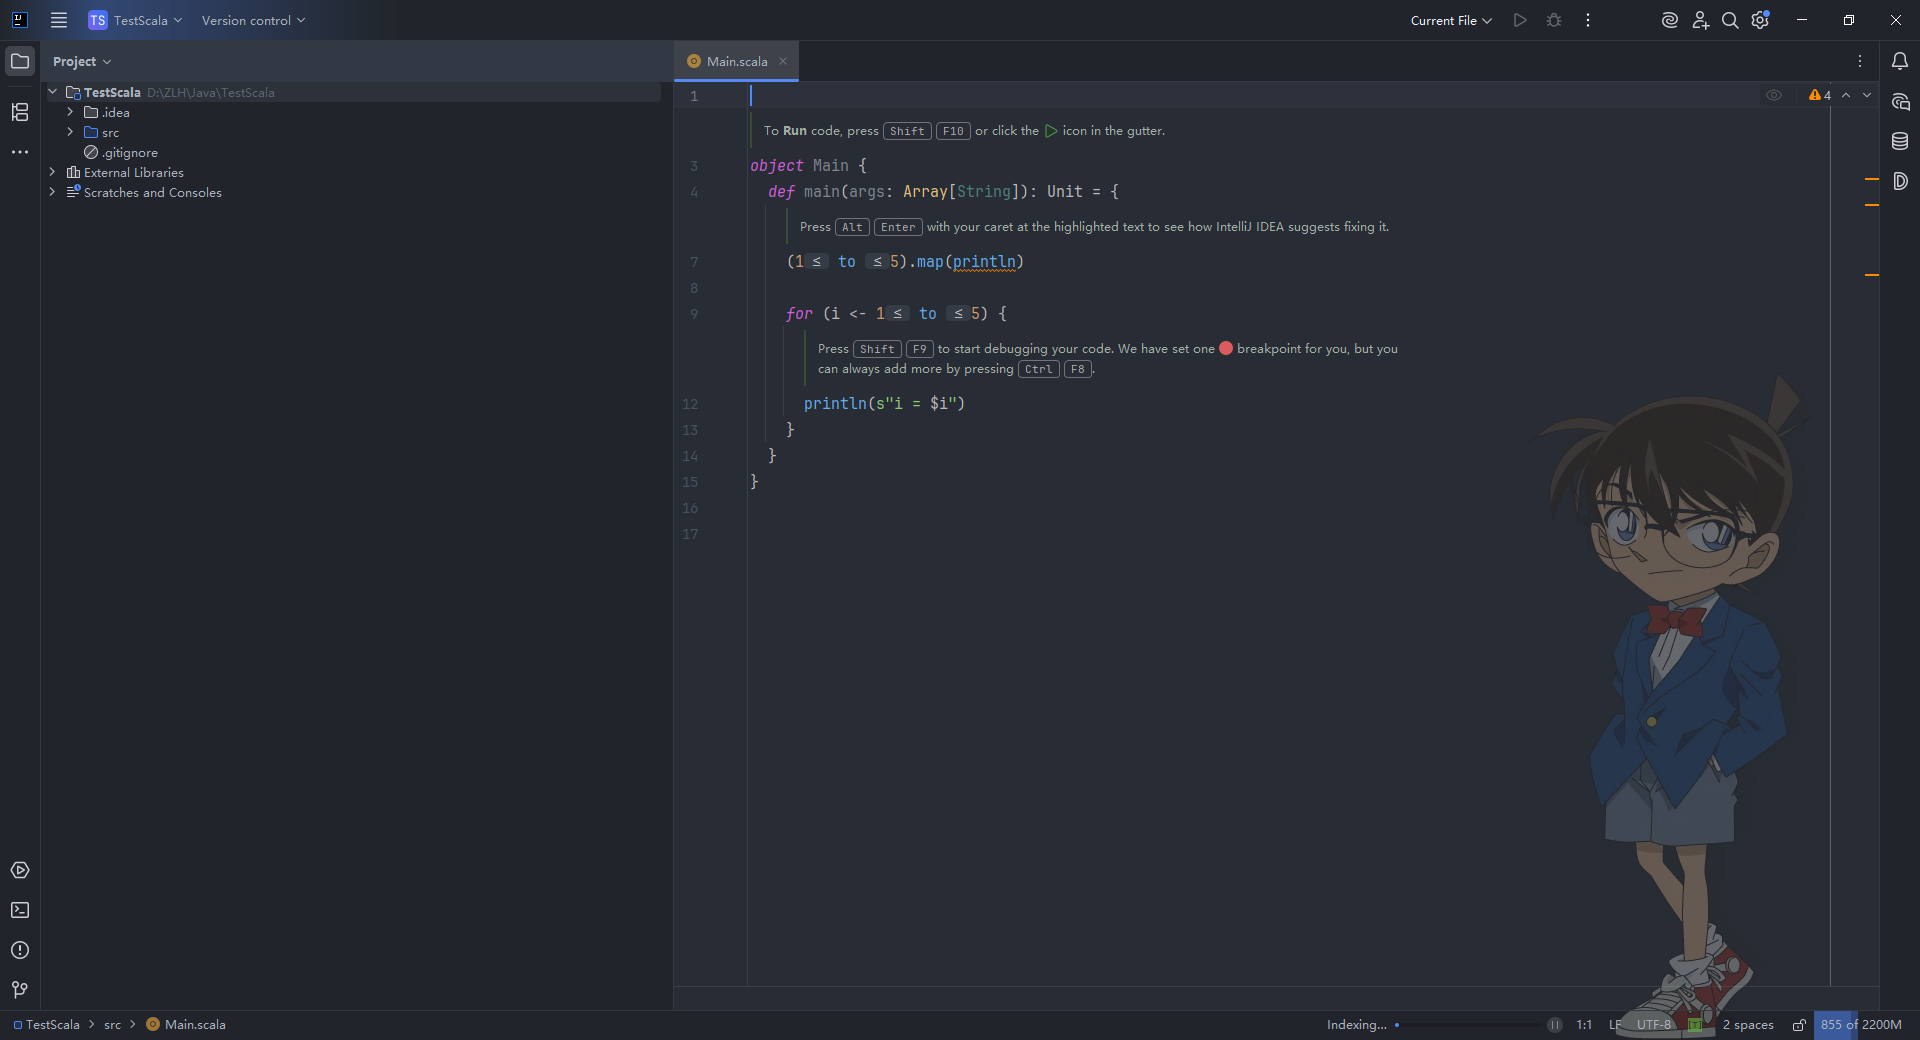
Task: Pause the indexing process
Action: pos(1555,1025)
